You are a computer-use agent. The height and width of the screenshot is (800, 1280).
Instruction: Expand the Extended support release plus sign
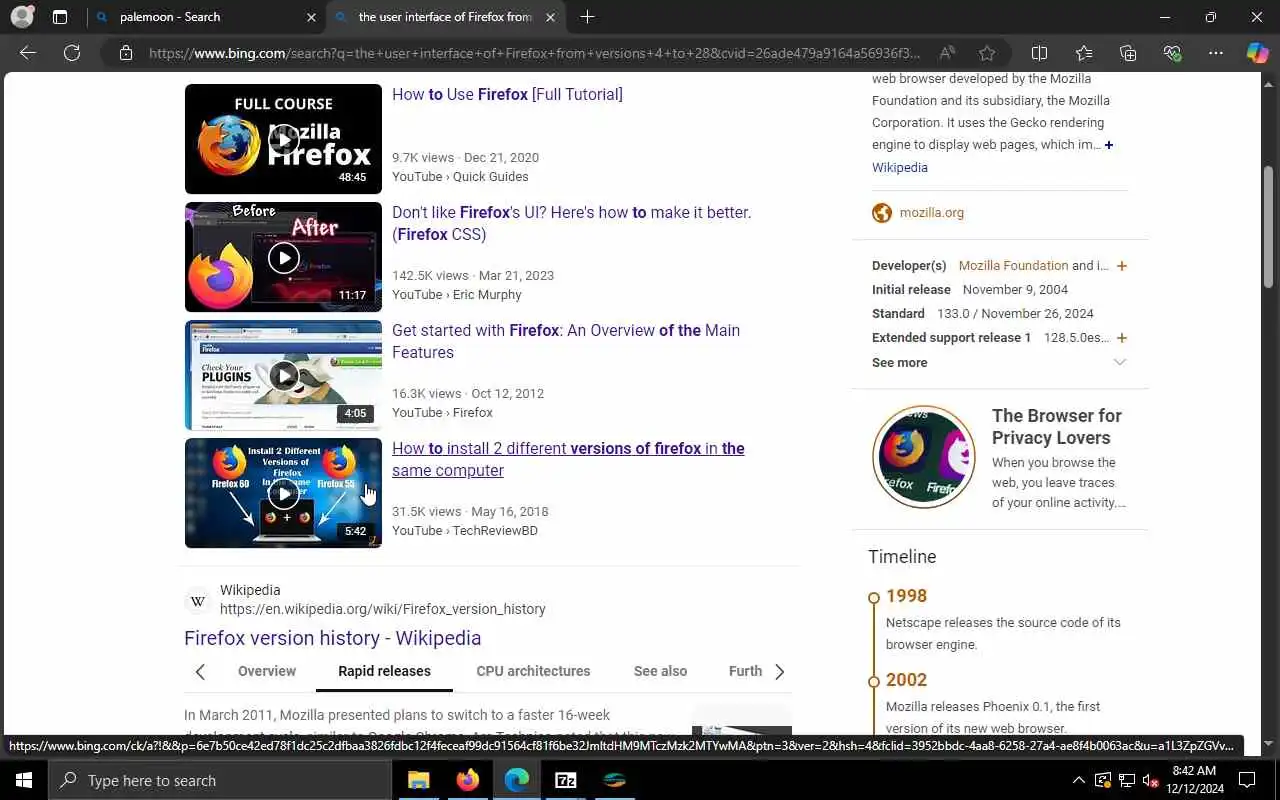click(1122, 338)
